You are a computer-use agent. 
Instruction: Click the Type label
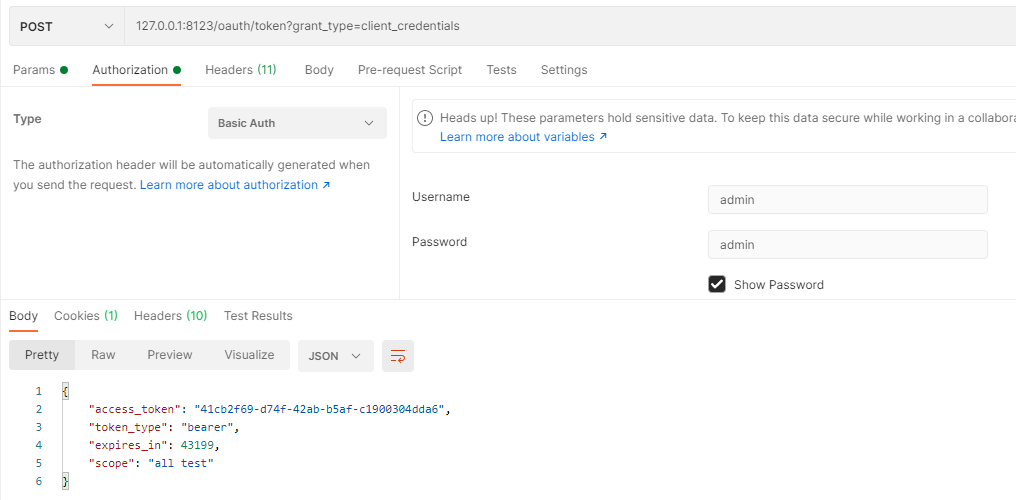pos(27,119)
